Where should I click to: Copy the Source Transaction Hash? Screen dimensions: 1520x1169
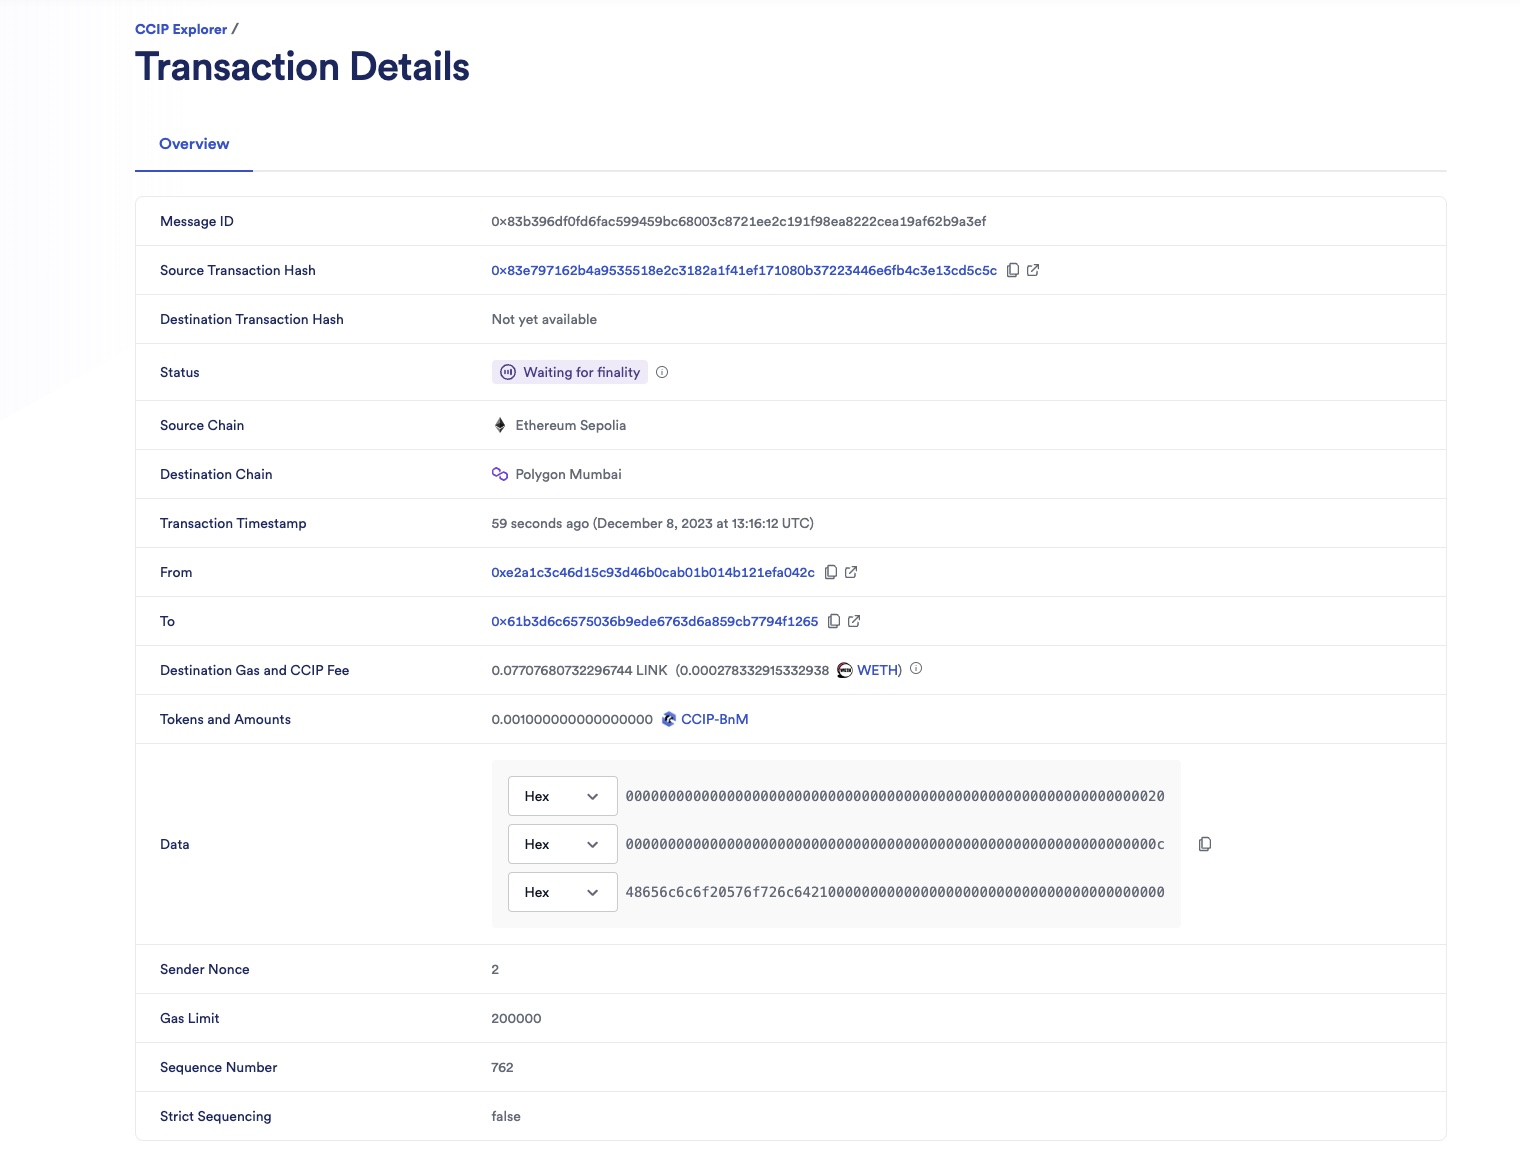(x=1013, y=270)
